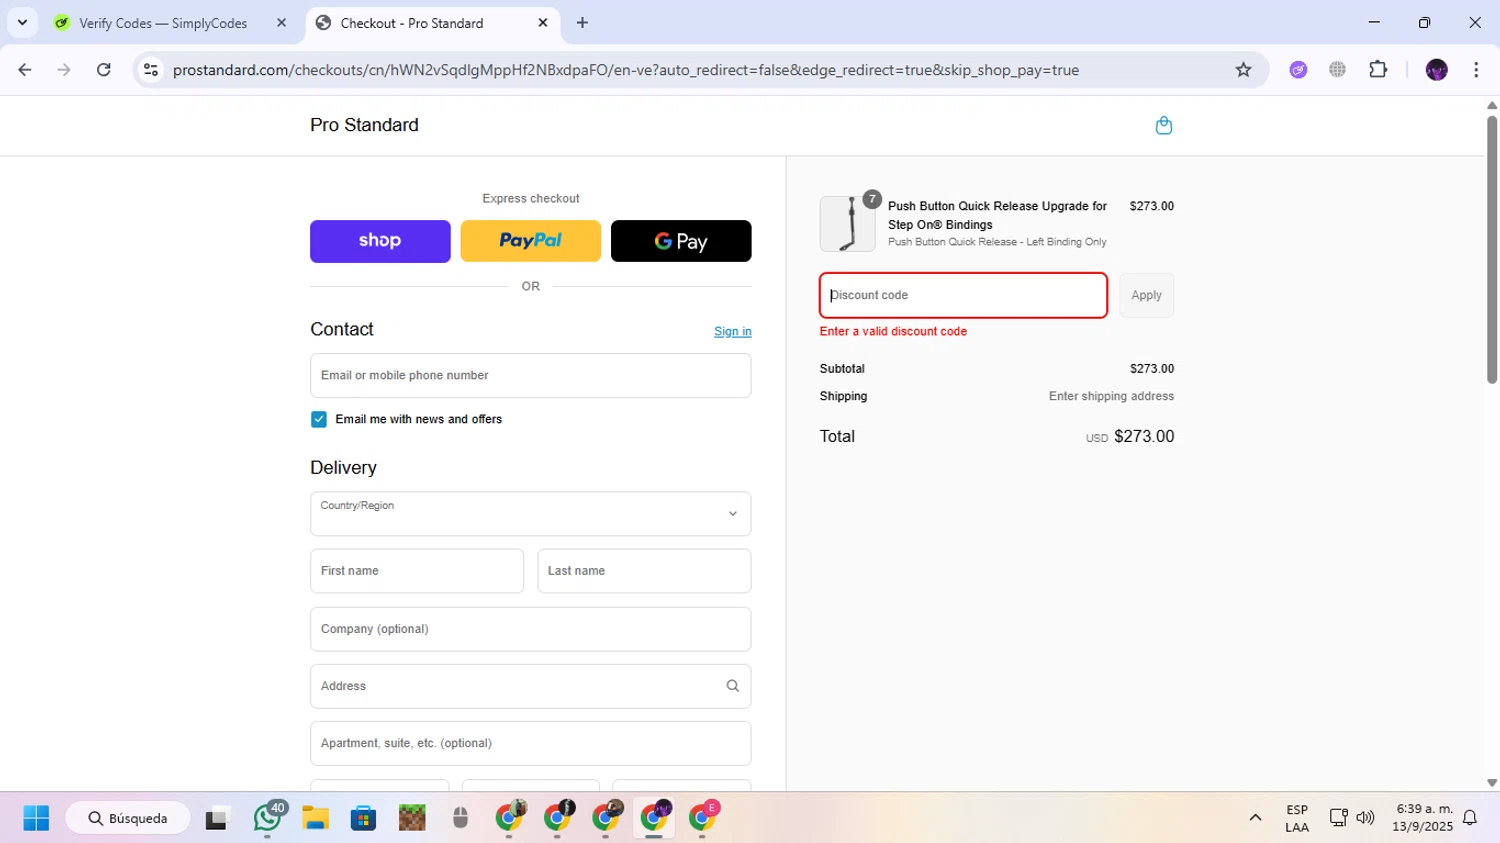
Task: Focus the Apartment, suite, etc. field
Action: click(x=530, y=743)
